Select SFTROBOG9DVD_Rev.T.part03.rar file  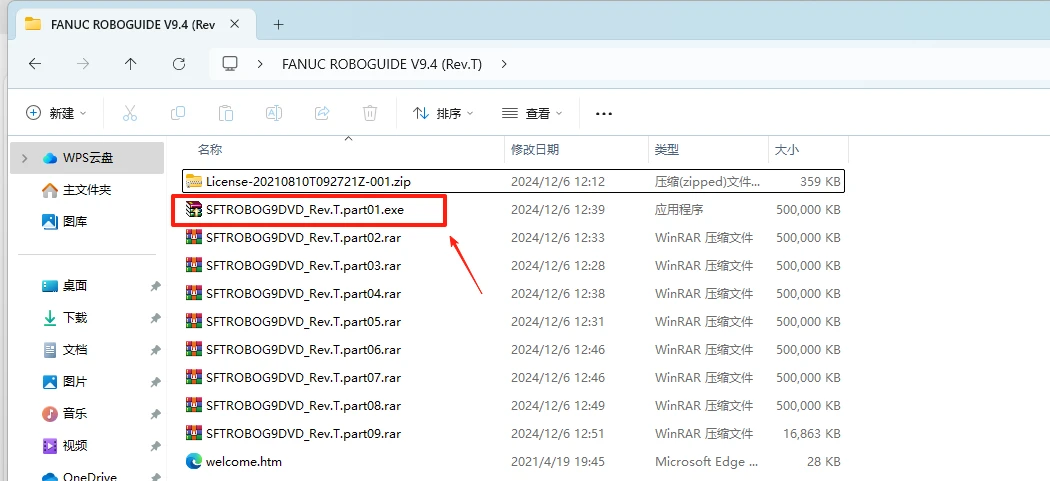[513, 266]
